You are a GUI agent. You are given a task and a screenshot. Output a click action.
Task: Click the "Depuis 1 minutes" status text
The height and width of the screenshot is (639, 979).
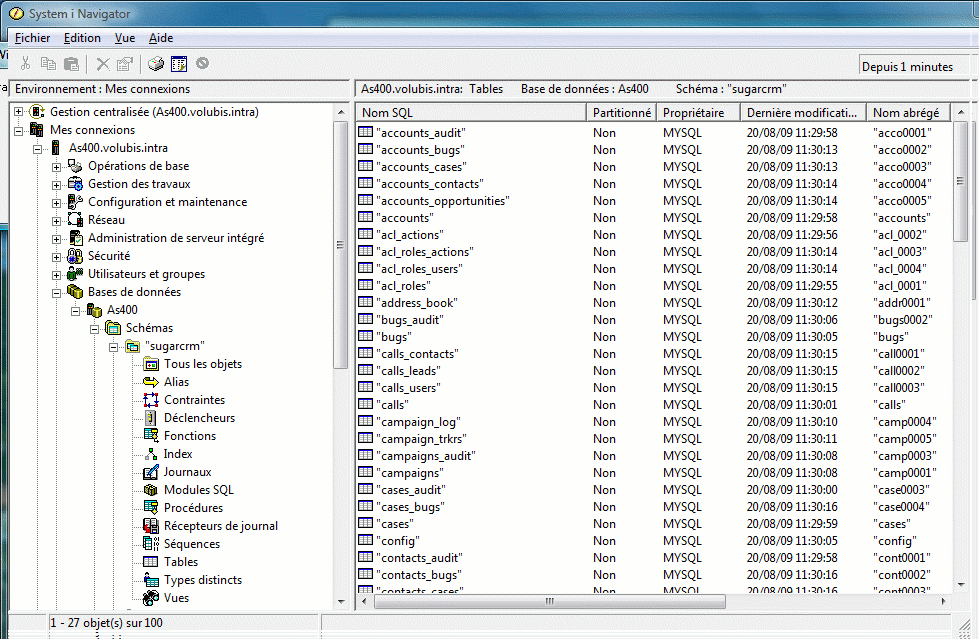(x=907, y=67)
